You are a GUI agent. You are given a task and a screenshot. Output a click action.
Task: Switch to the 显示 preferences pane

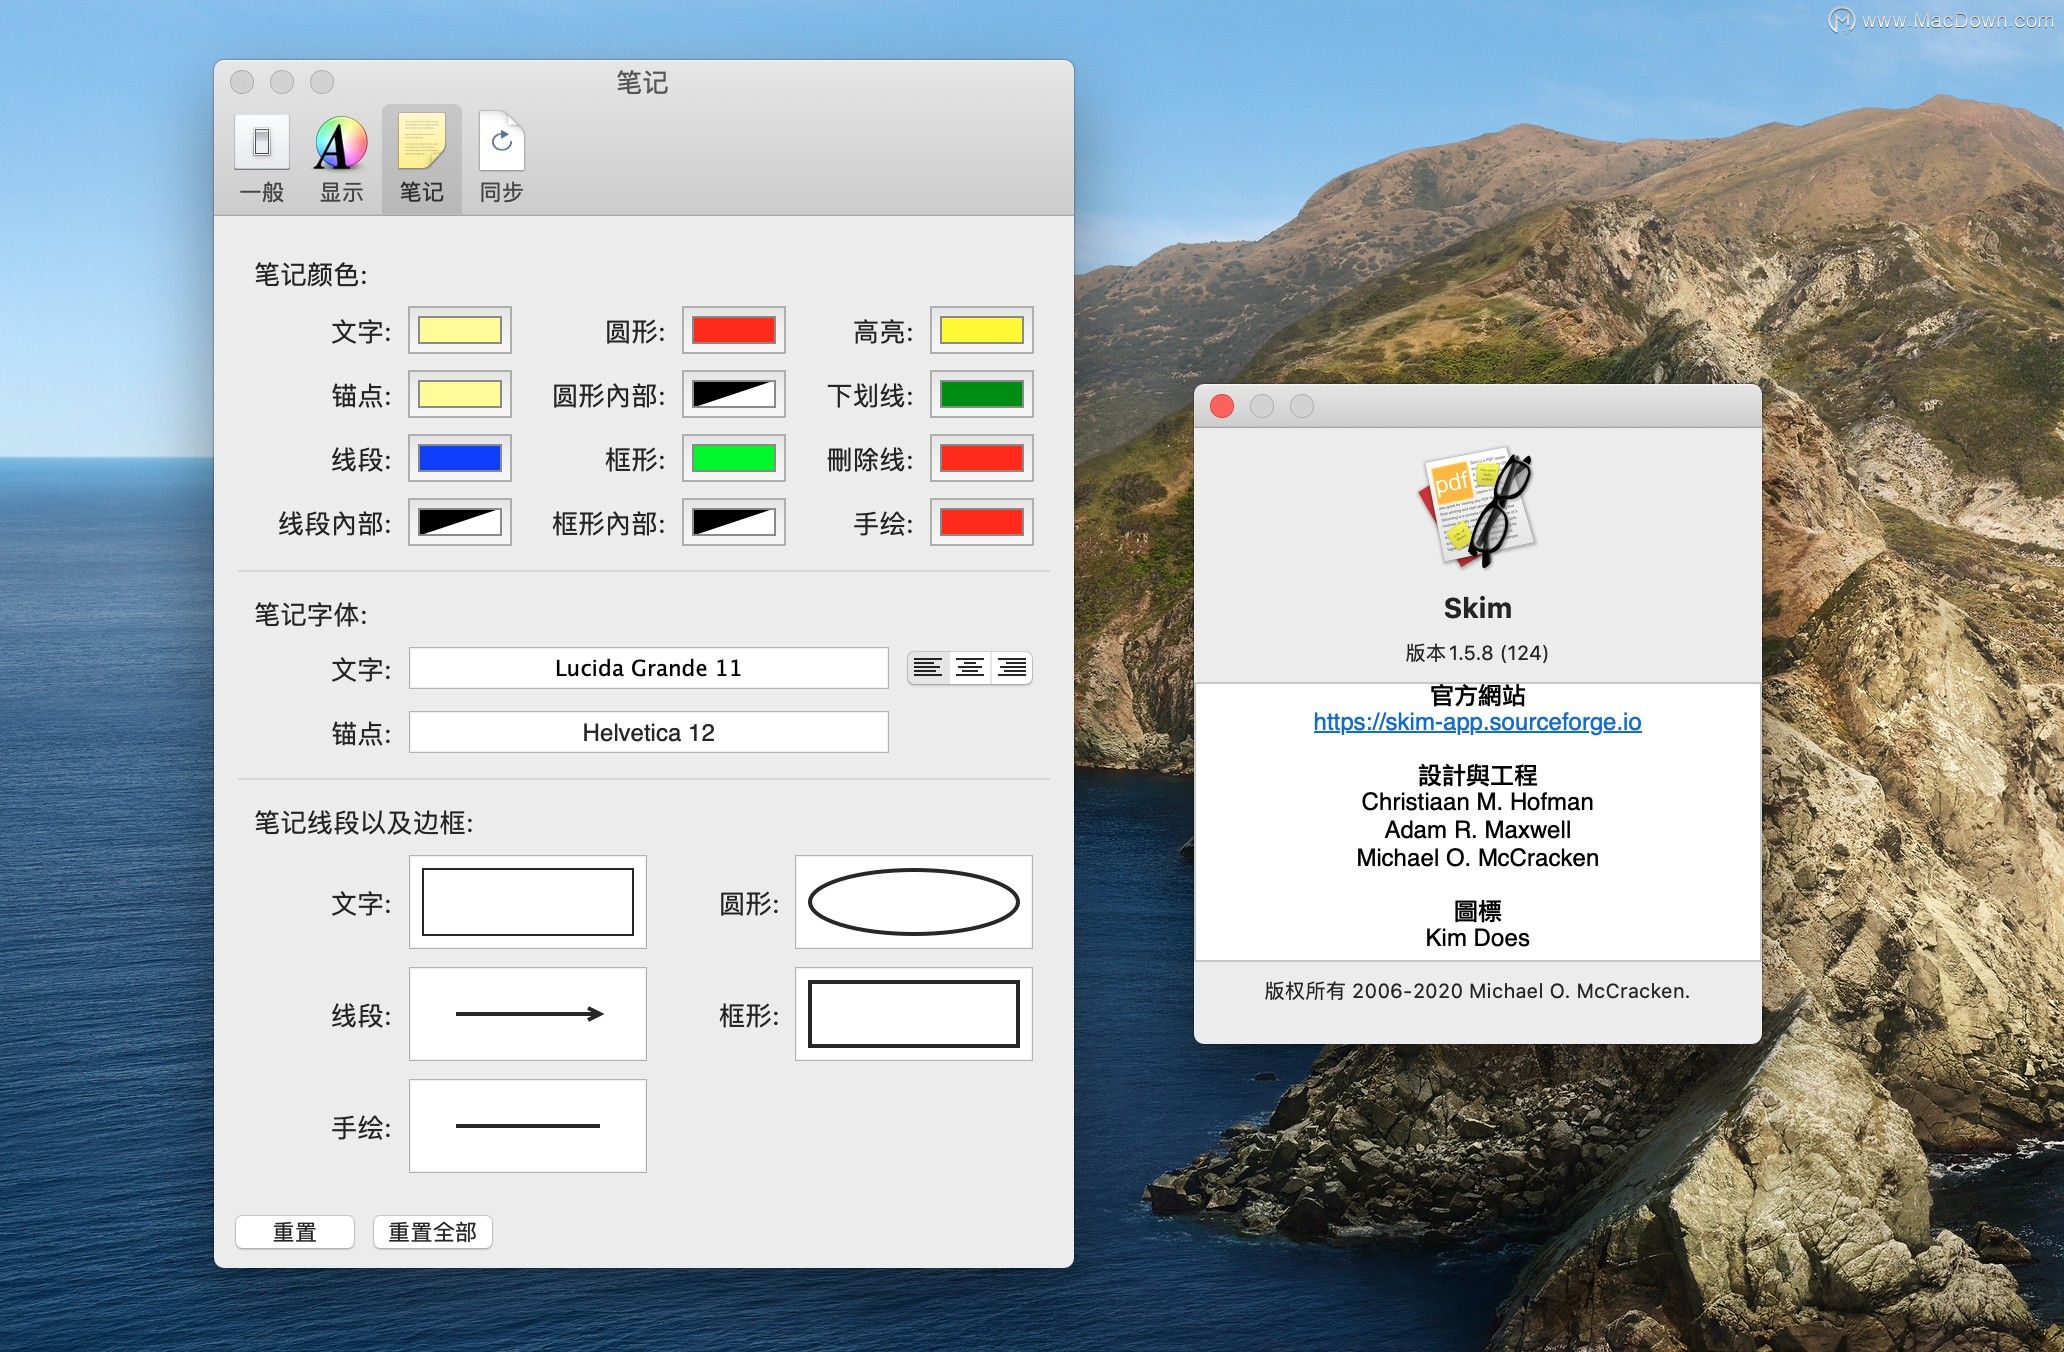[341, 155]
